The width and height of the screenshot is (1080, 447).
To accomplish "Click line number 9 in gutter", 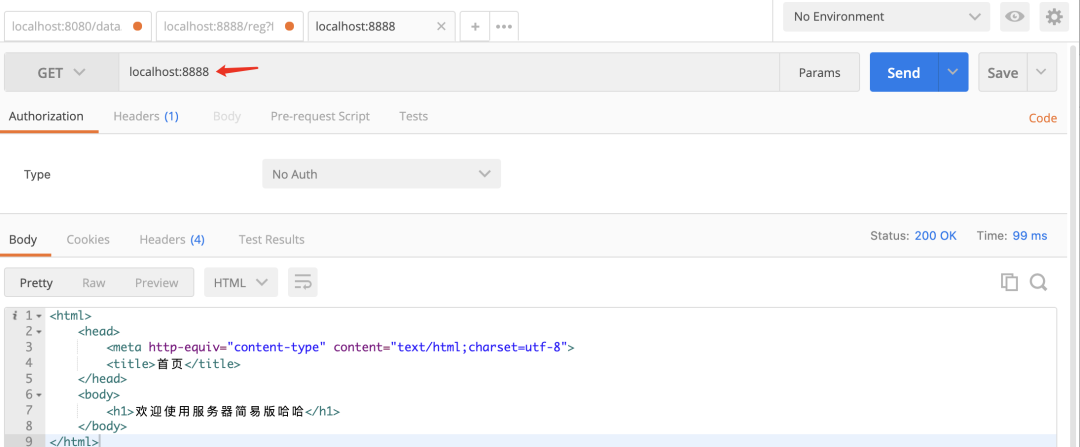I will (29, 441).
